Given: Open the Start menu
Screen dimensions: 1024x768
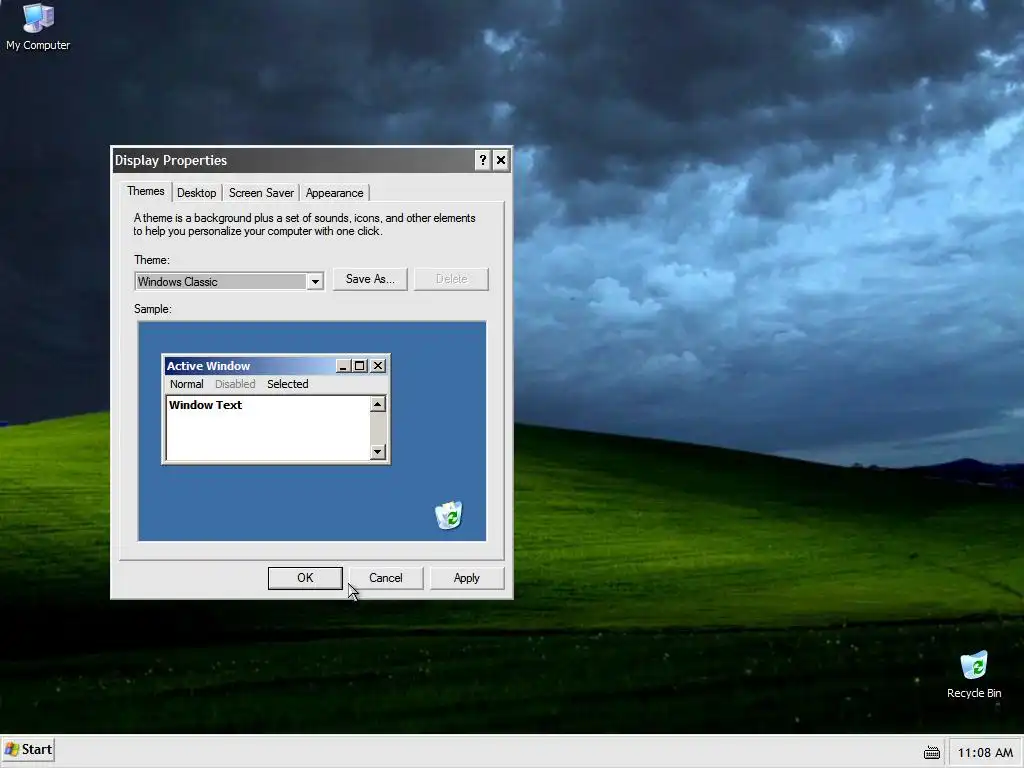Looking at the screenshot, I should [28, 749].
